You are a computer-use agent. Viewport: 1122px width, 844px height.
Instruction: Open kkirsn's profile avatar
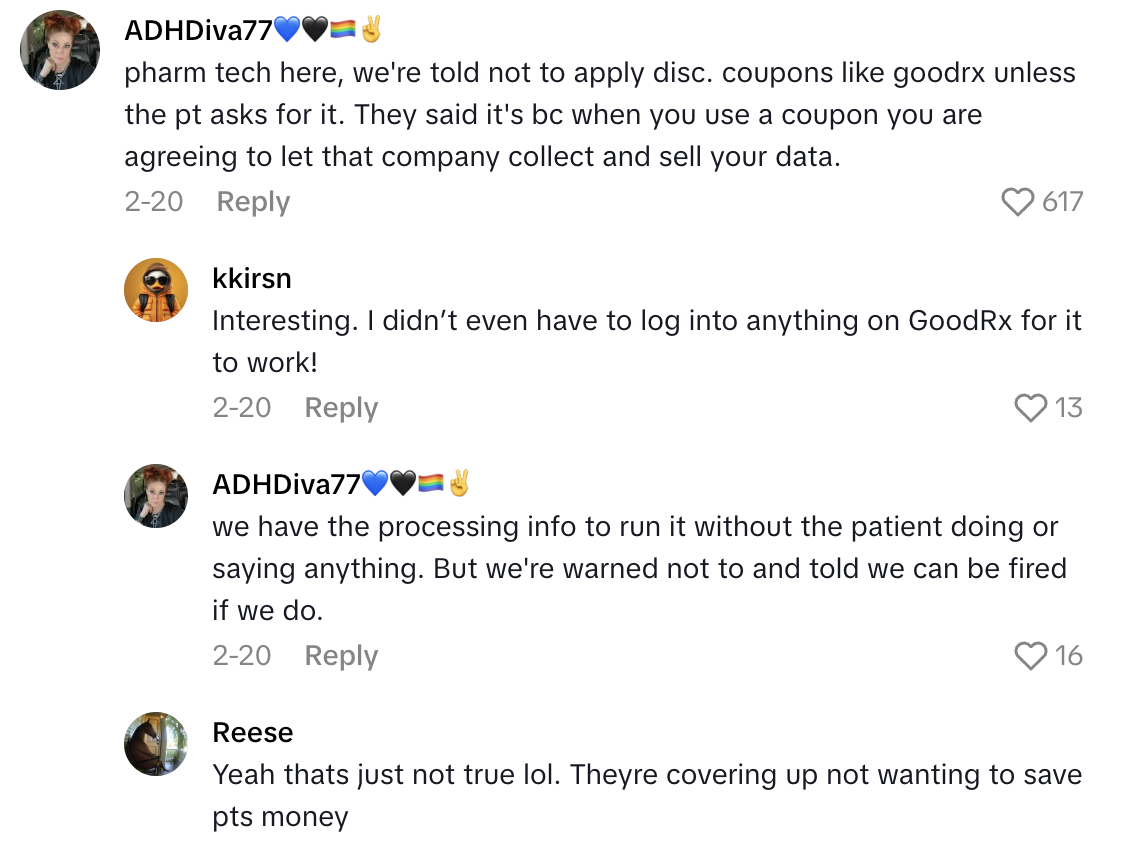[x=156, y=290]
